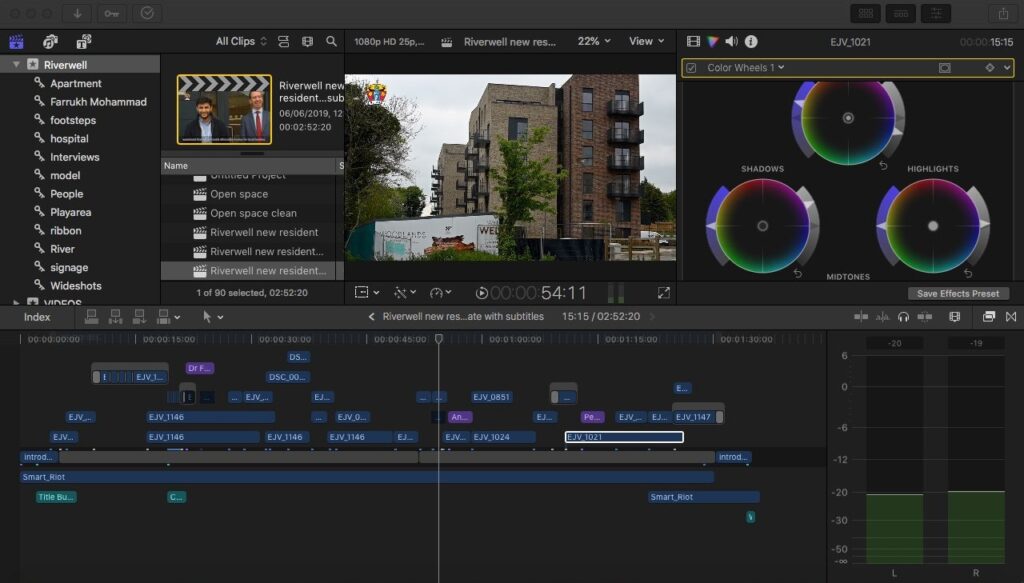This screenshot has width=1024, height=583.
Task: Toggle solo headphones icon in timeline
Action: [x=903, y=317]
